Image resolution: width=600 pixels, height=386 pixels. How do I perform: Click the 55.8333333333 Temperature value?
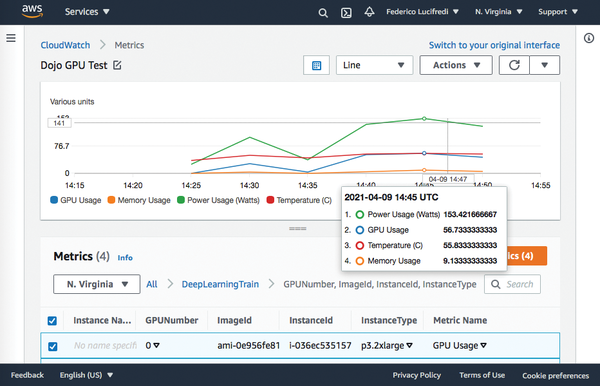coord(470,245)
